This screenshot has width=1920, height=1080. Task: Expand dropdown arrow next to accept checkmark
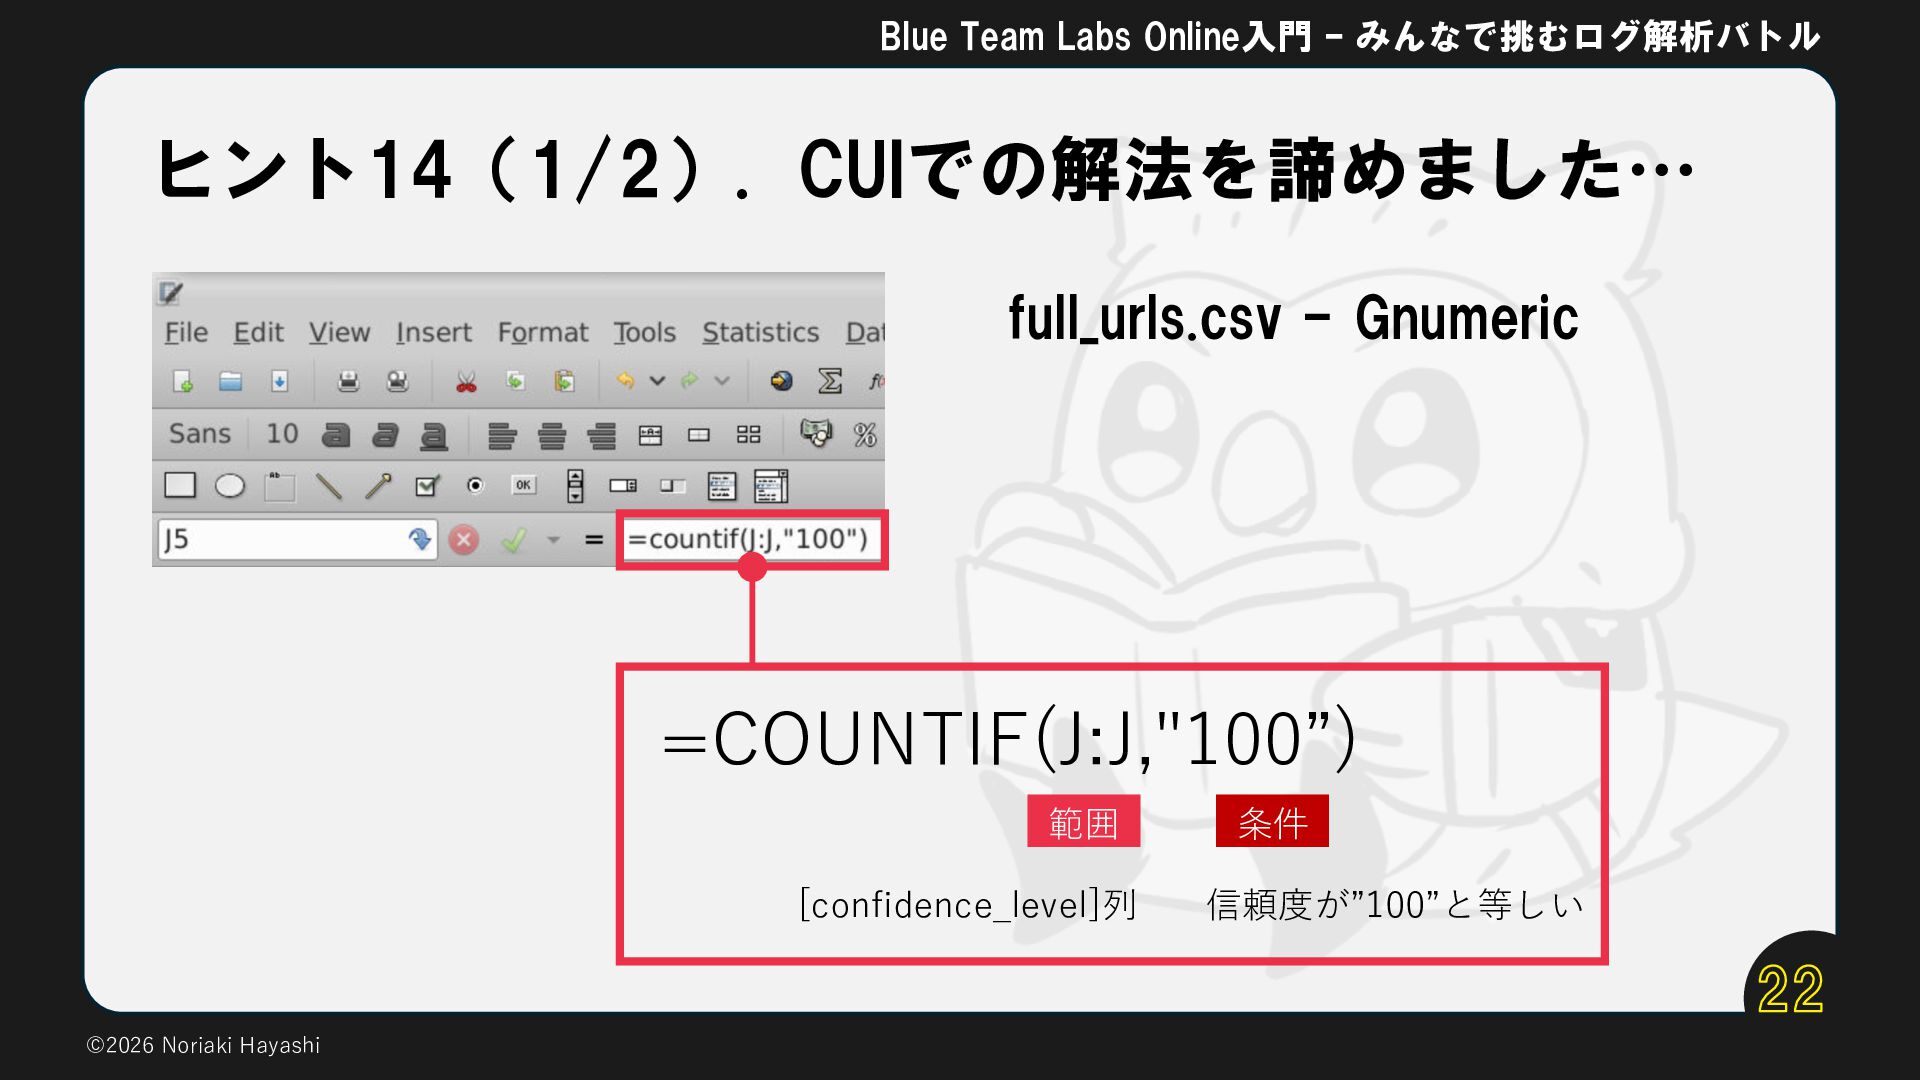[553, 540]
